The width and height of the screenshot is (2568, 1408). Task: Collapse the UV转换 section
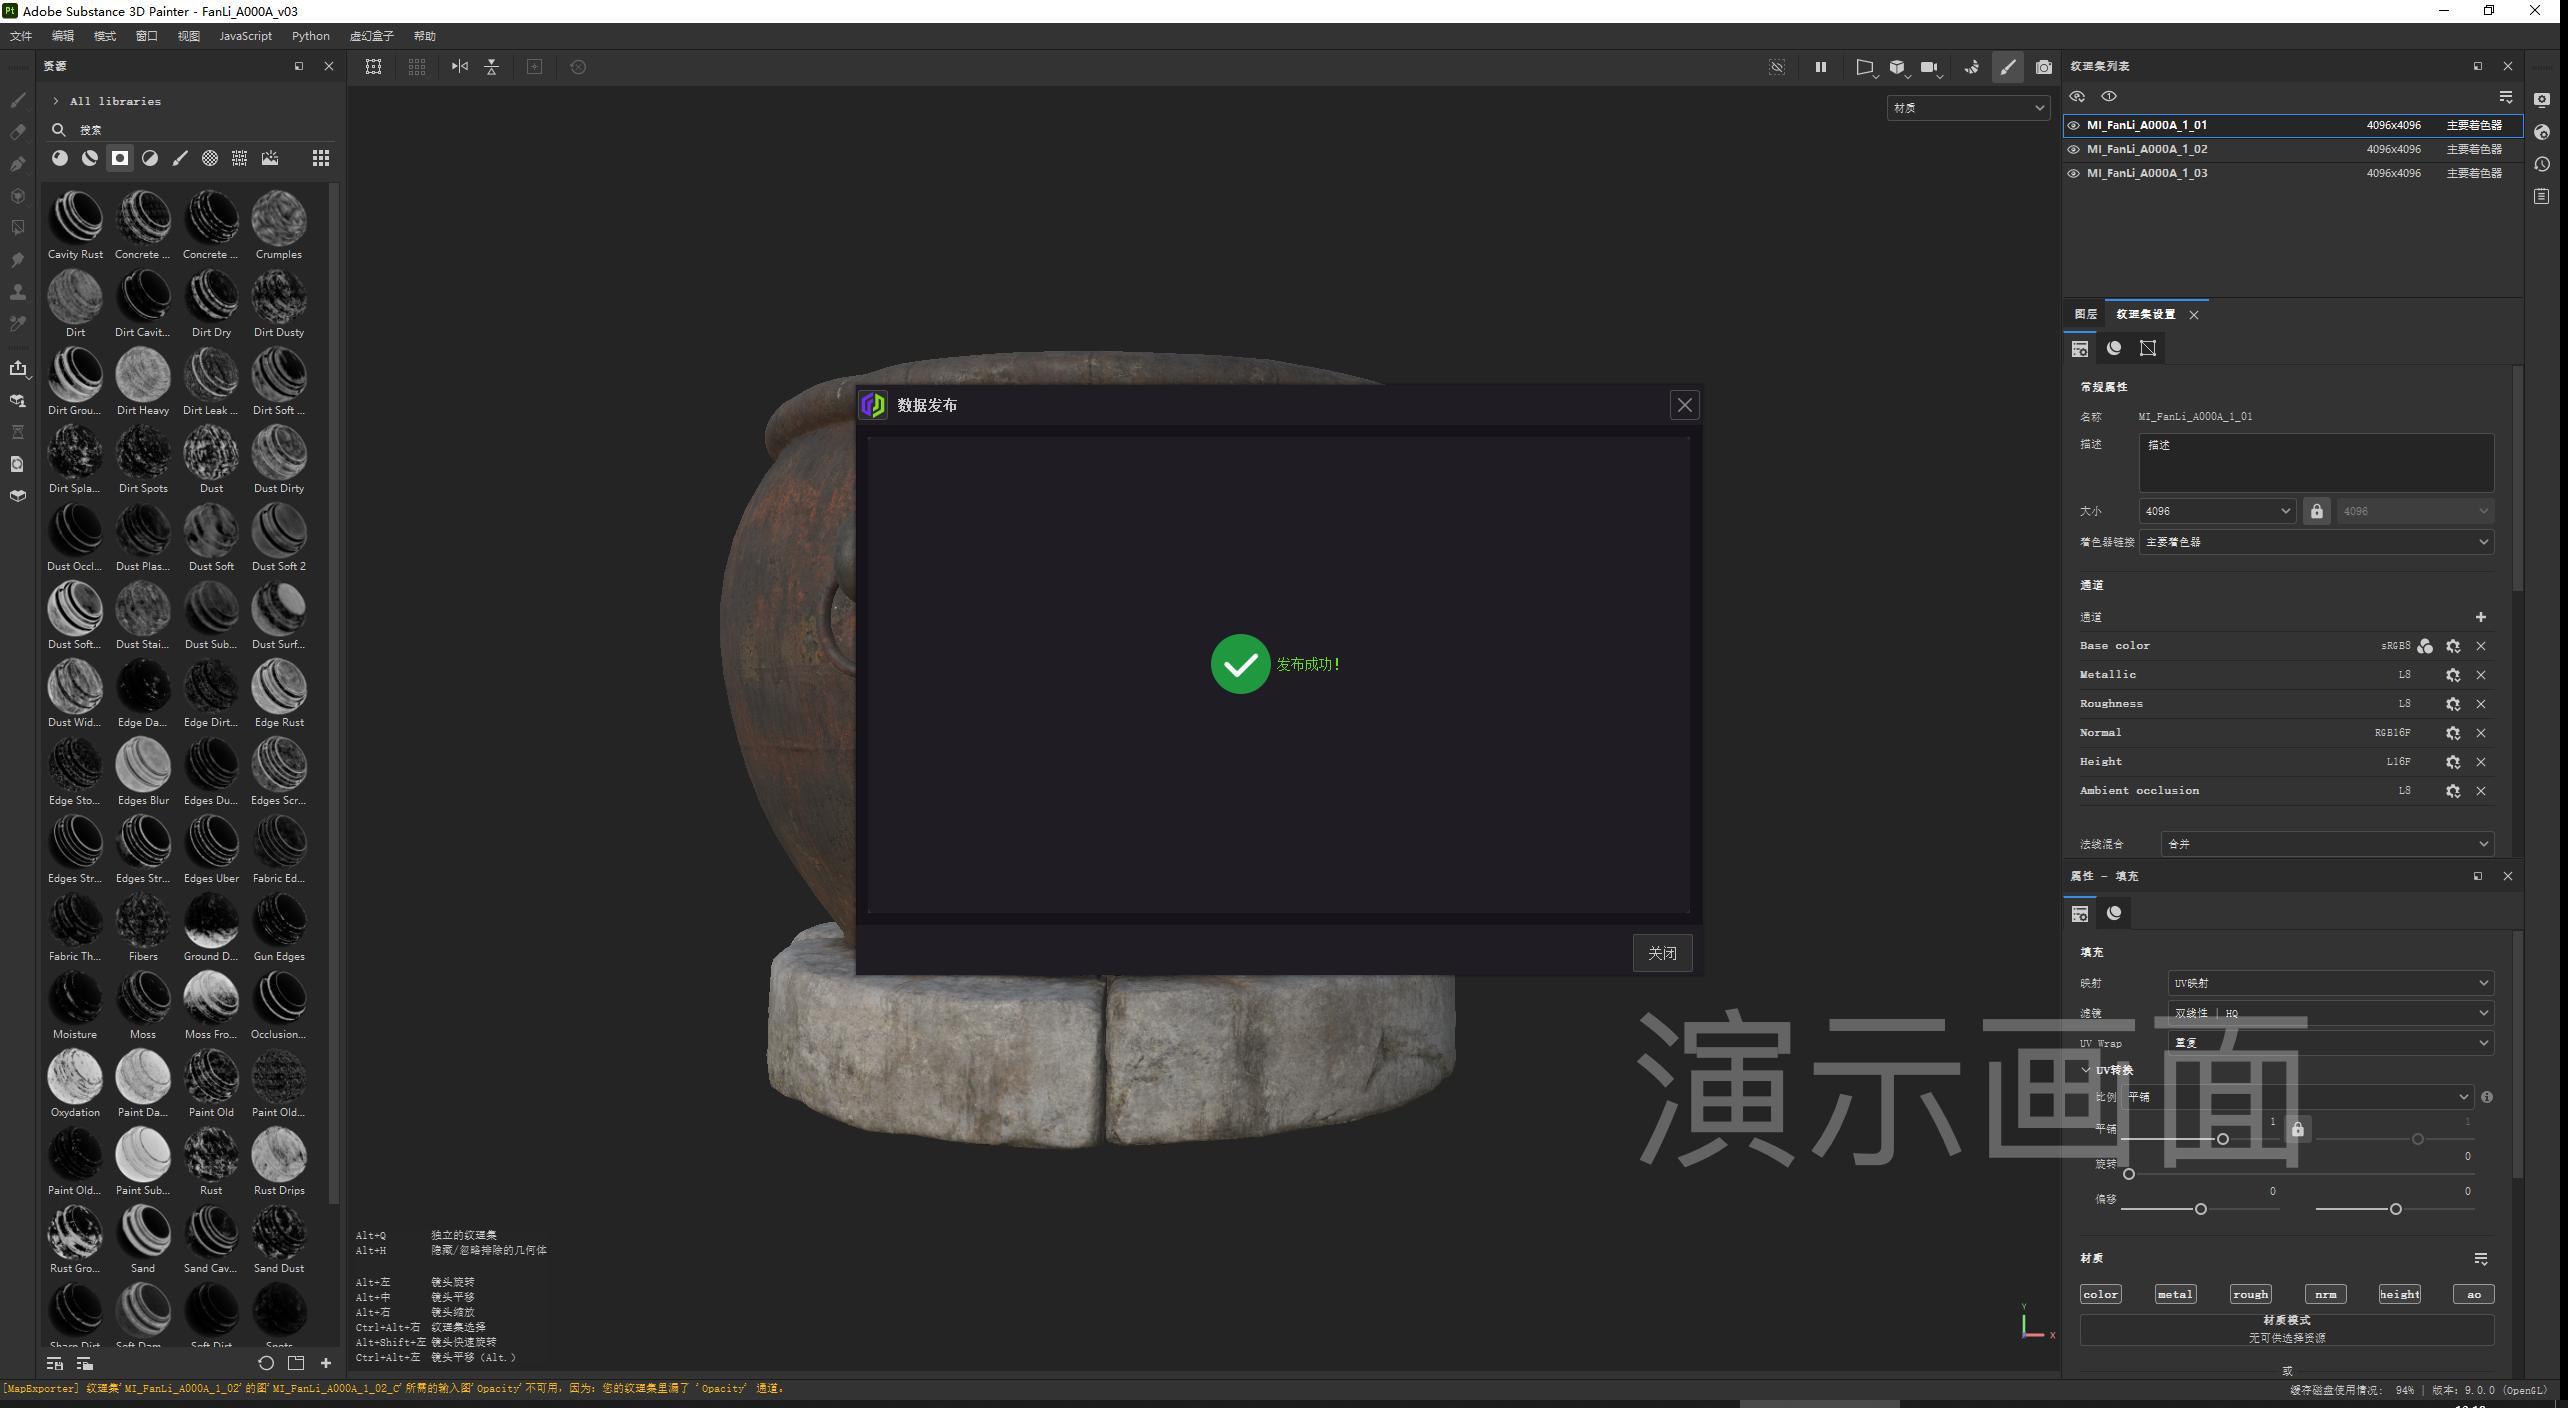pos(2085,1070)
